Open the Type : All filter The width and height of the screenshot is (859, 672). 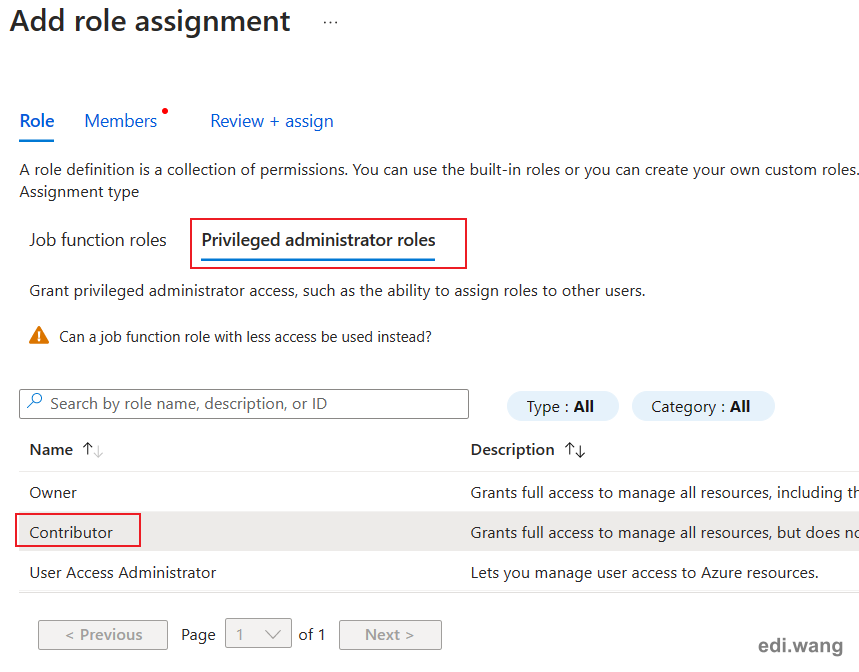pos(563,406)
